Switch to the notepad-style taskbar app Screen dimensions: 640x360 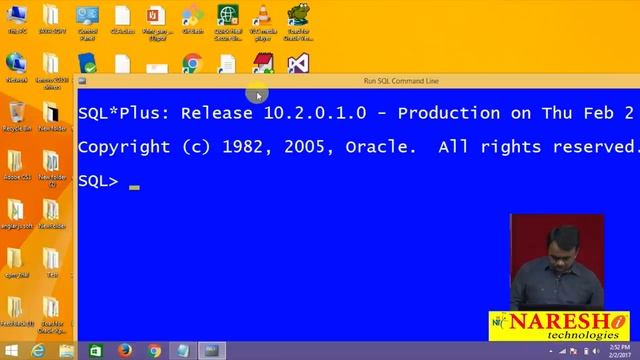182,351
